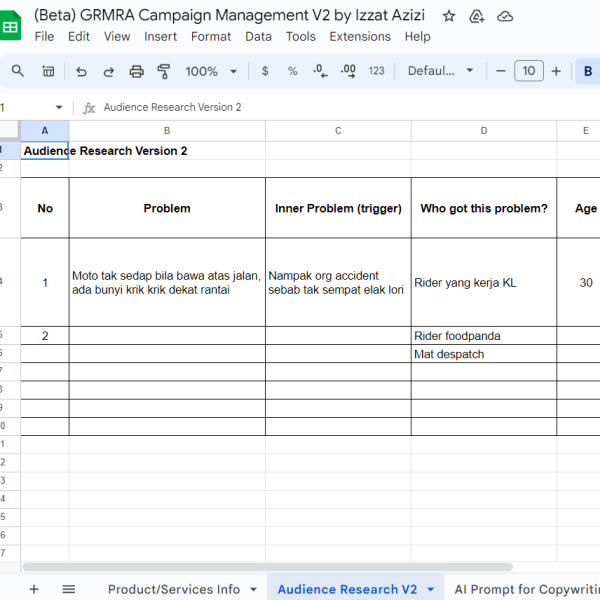The height and width of the screenshot is (600, 600).
Task: Click the move to Drive folder icon
Action: pos(476,16)
